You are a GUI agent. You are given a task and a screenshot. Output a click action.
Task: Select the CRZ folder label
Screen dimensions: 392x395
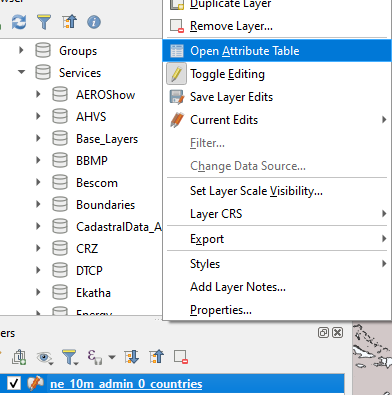[x=87, y=249]
